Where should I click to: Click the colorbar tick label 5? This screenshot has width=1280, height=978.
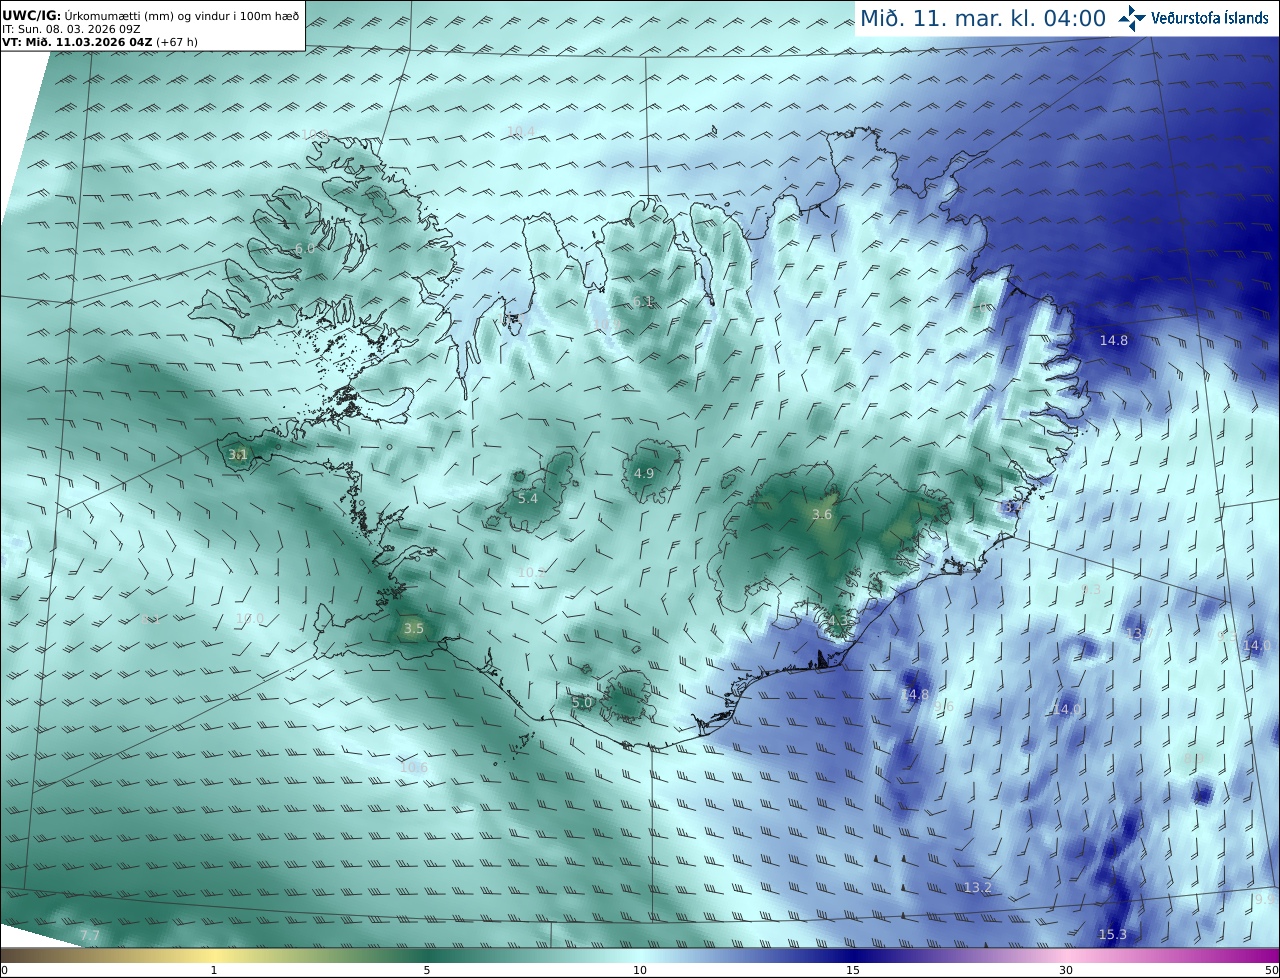click(427, 970)
